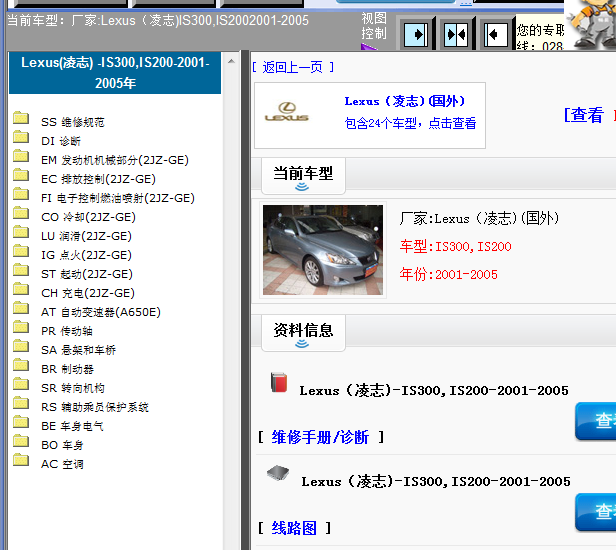Open BO 车身 section
Image resolution: width=616 pixels, height=550 pixels.
tap(62, 445)
